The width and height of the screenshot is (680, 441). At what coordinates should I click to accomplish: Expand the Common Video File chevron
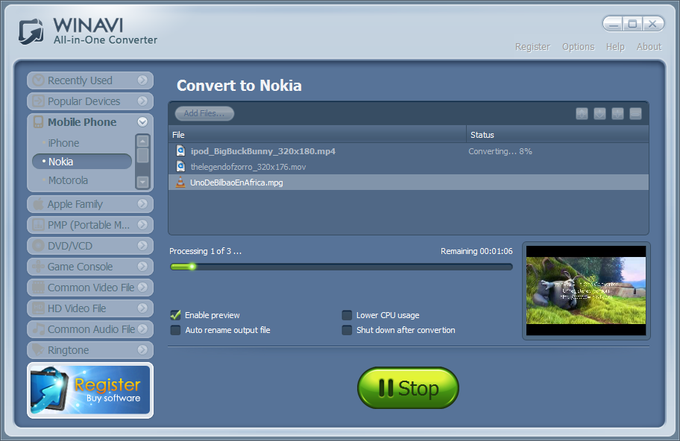pos(142,287)
